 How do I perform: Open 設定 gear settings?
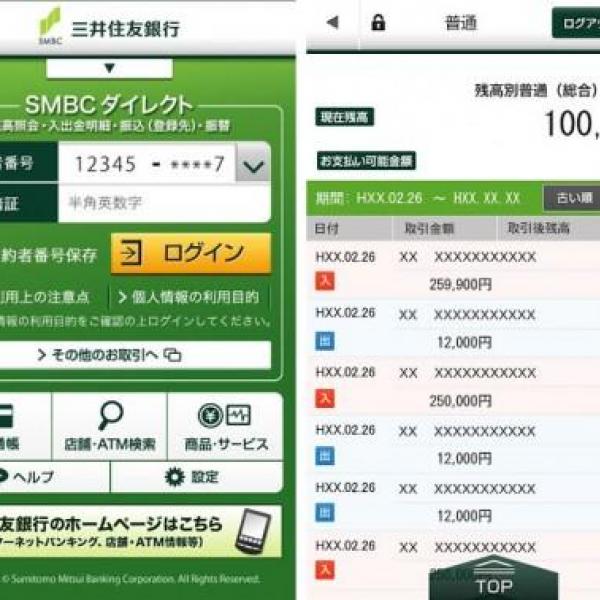tap(197, 477)
